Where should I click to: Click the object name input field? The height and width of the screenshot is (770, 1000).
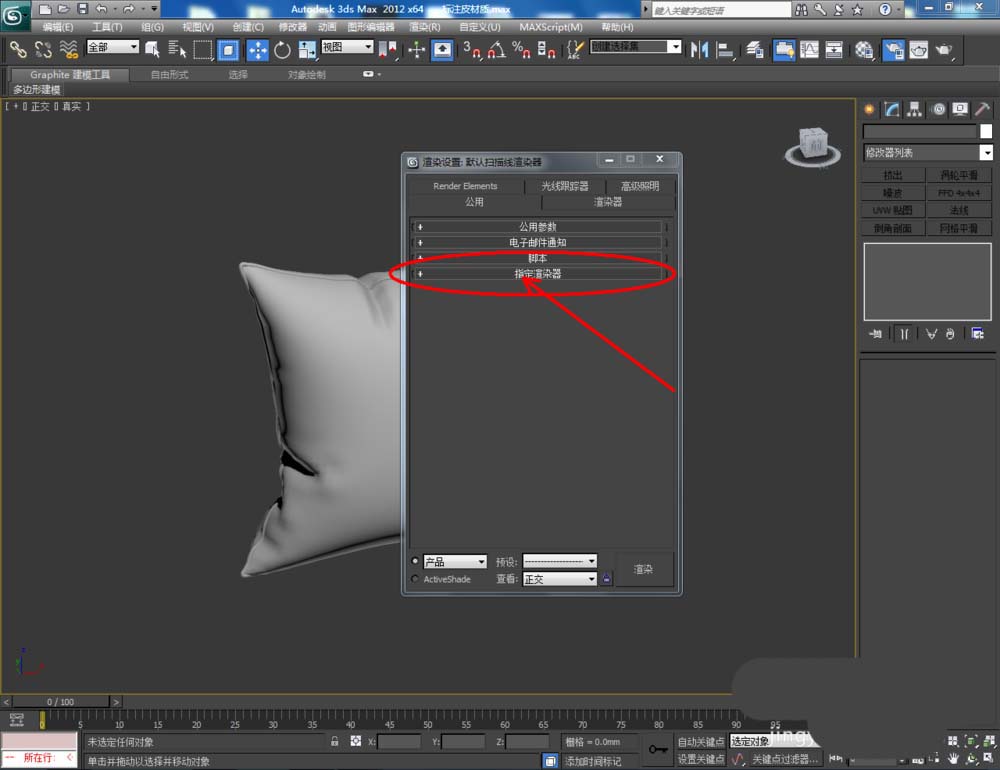click(x=919, y=131)
